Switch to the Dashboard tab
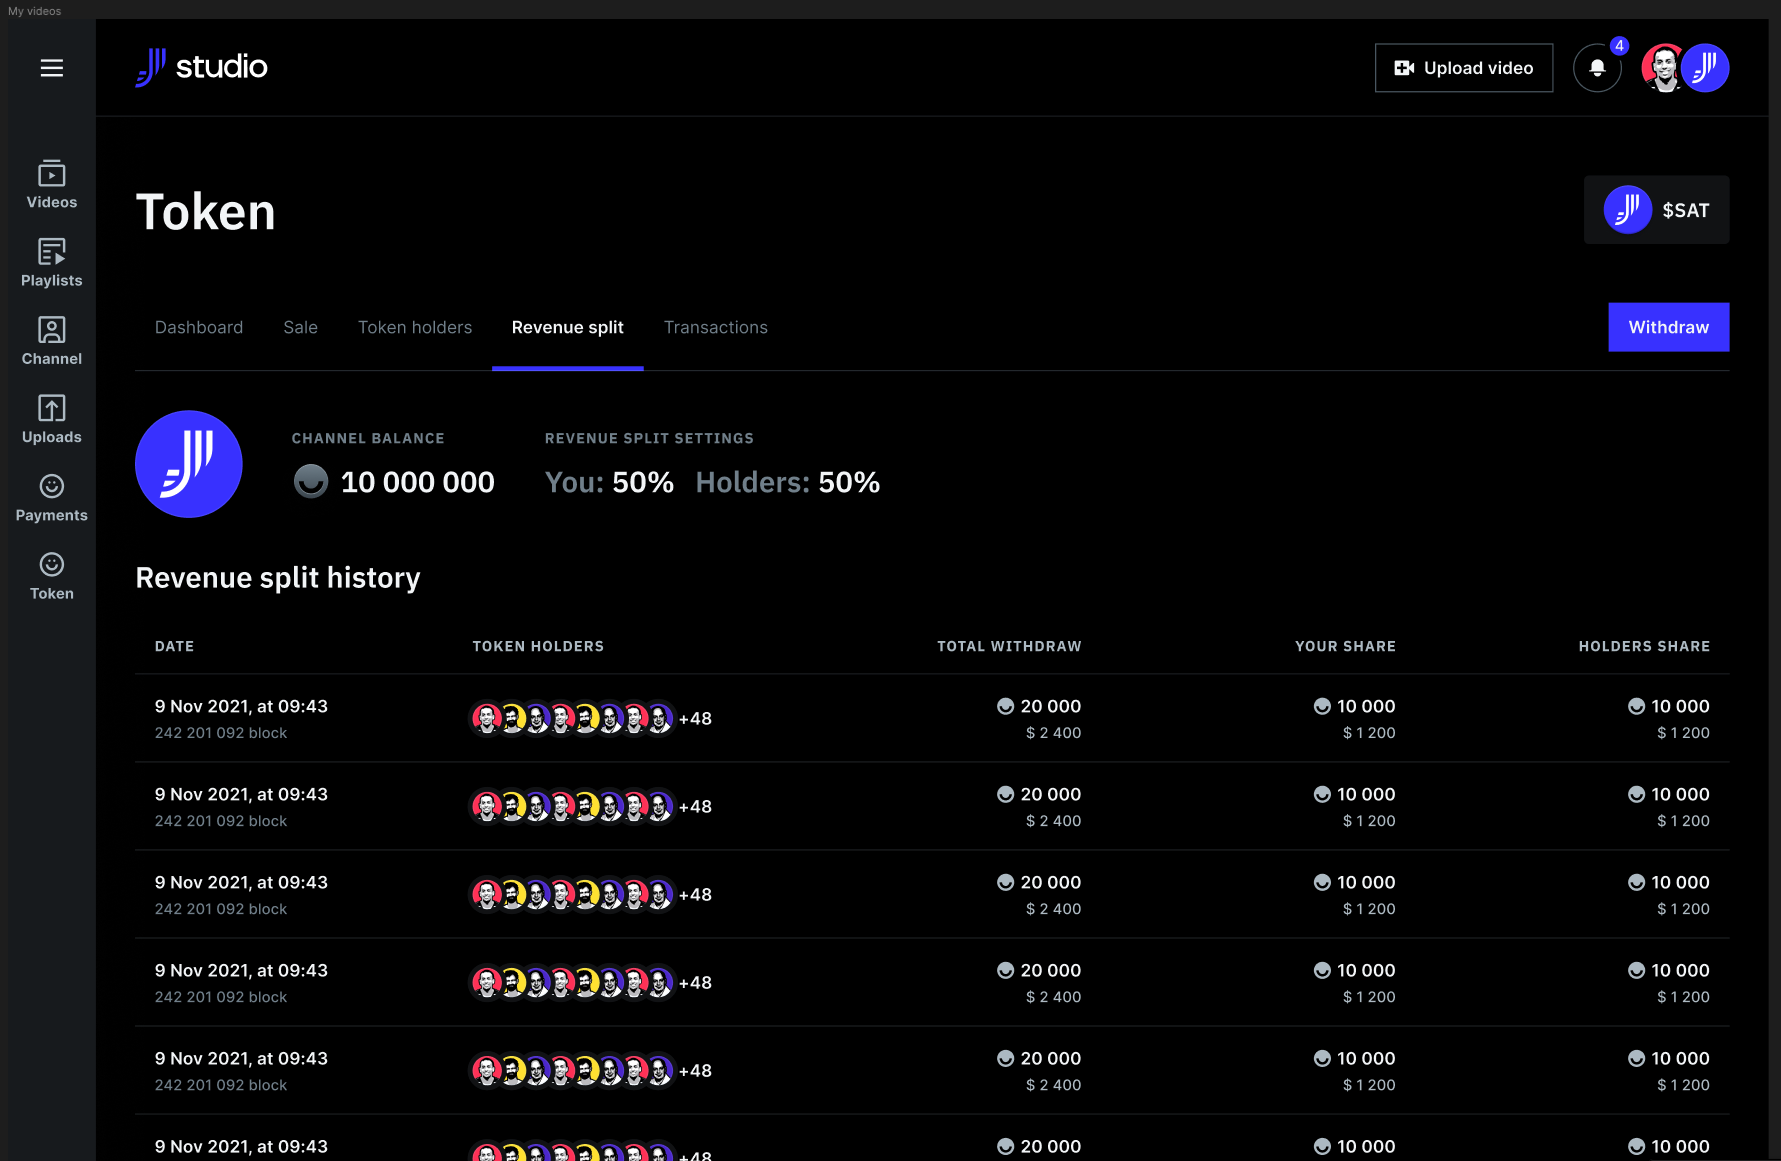This screenshot has width=1781, height=1161. point(199,327)
